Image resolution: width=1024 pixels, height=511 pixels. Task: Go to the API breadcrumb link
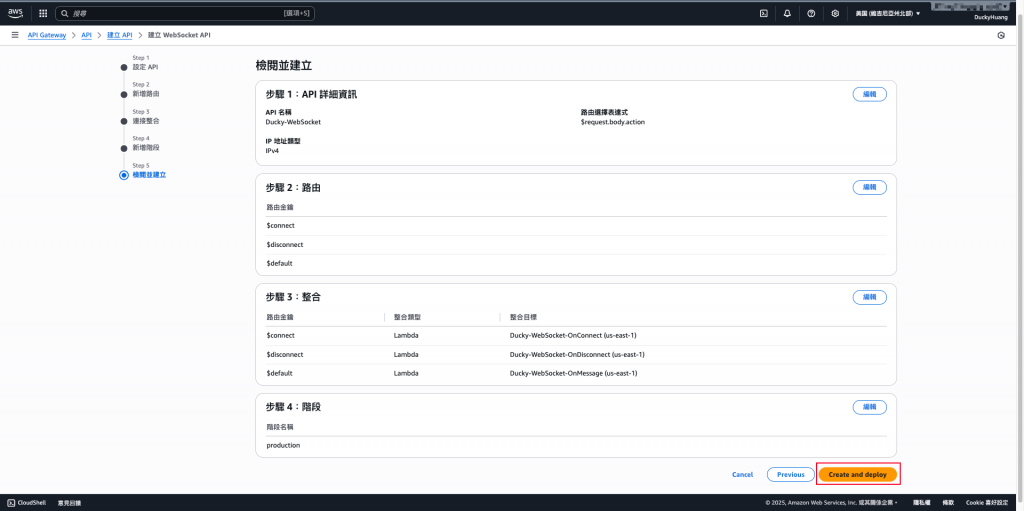coord(86,35)
